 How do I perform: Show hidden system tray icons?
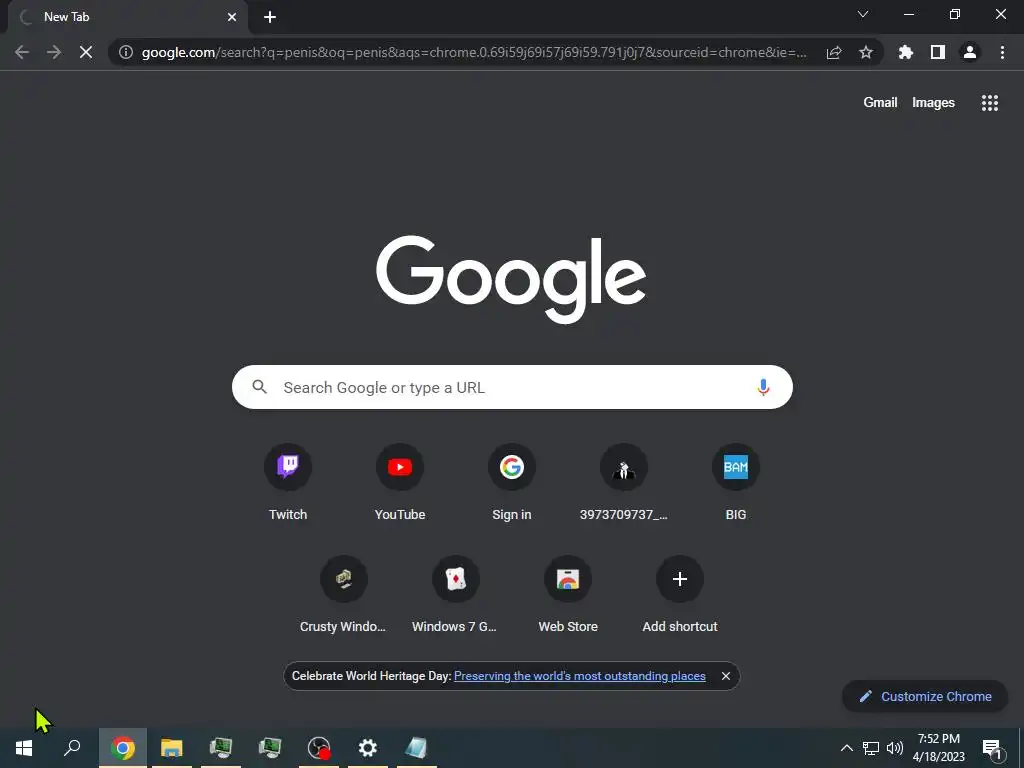846,748
